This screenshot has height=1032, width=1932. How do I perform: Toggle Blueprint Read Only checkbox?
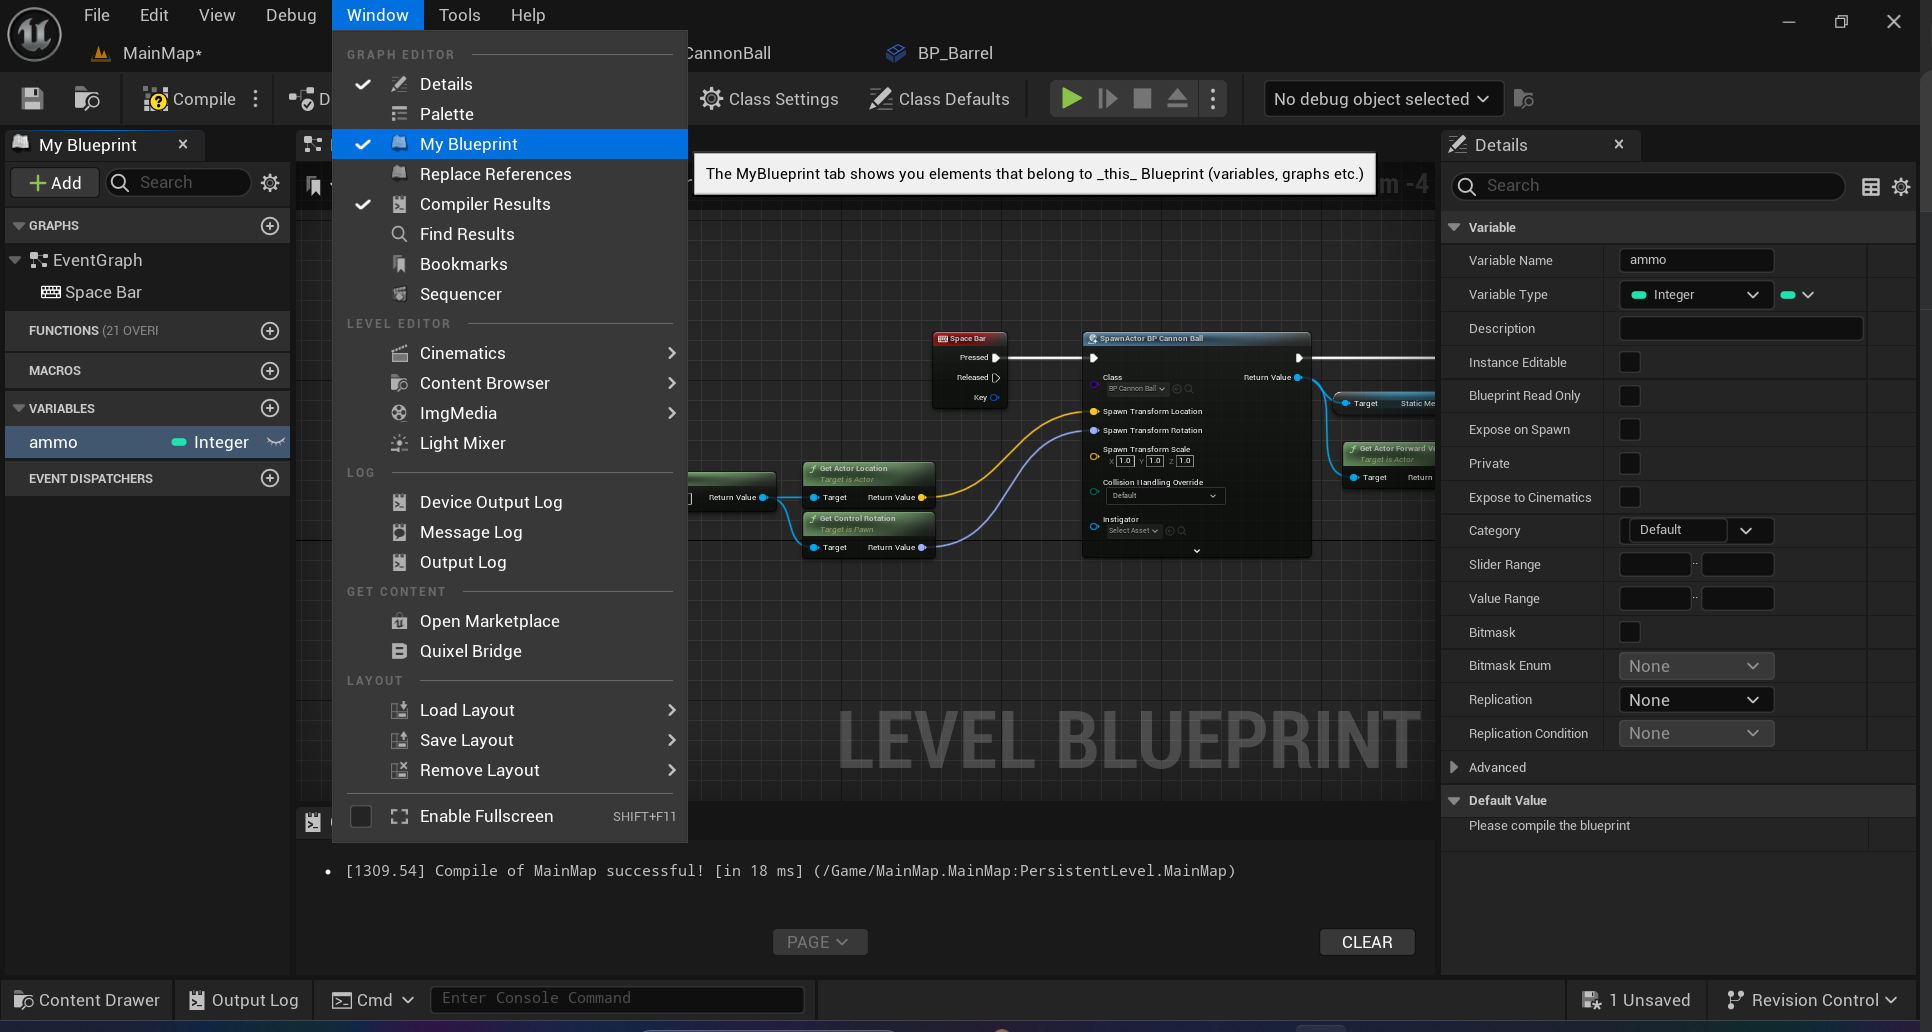[1630, 396]
